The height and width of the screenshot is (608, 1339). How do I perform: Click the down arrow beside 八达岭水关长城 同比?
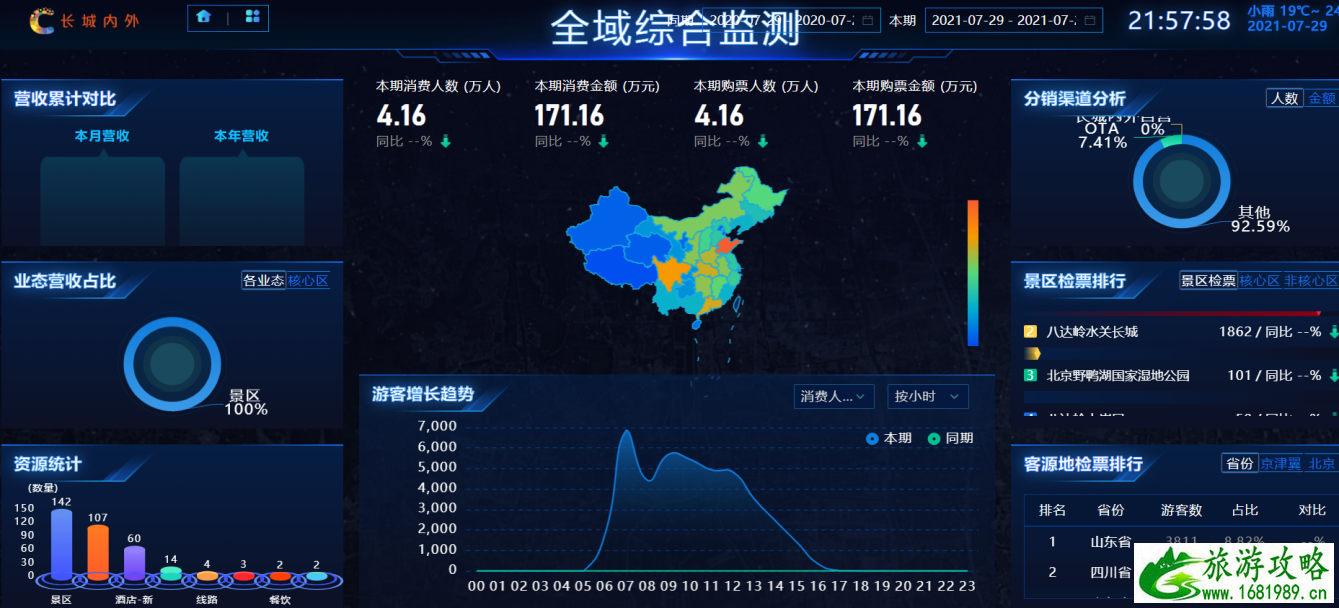pos(1333,331)
